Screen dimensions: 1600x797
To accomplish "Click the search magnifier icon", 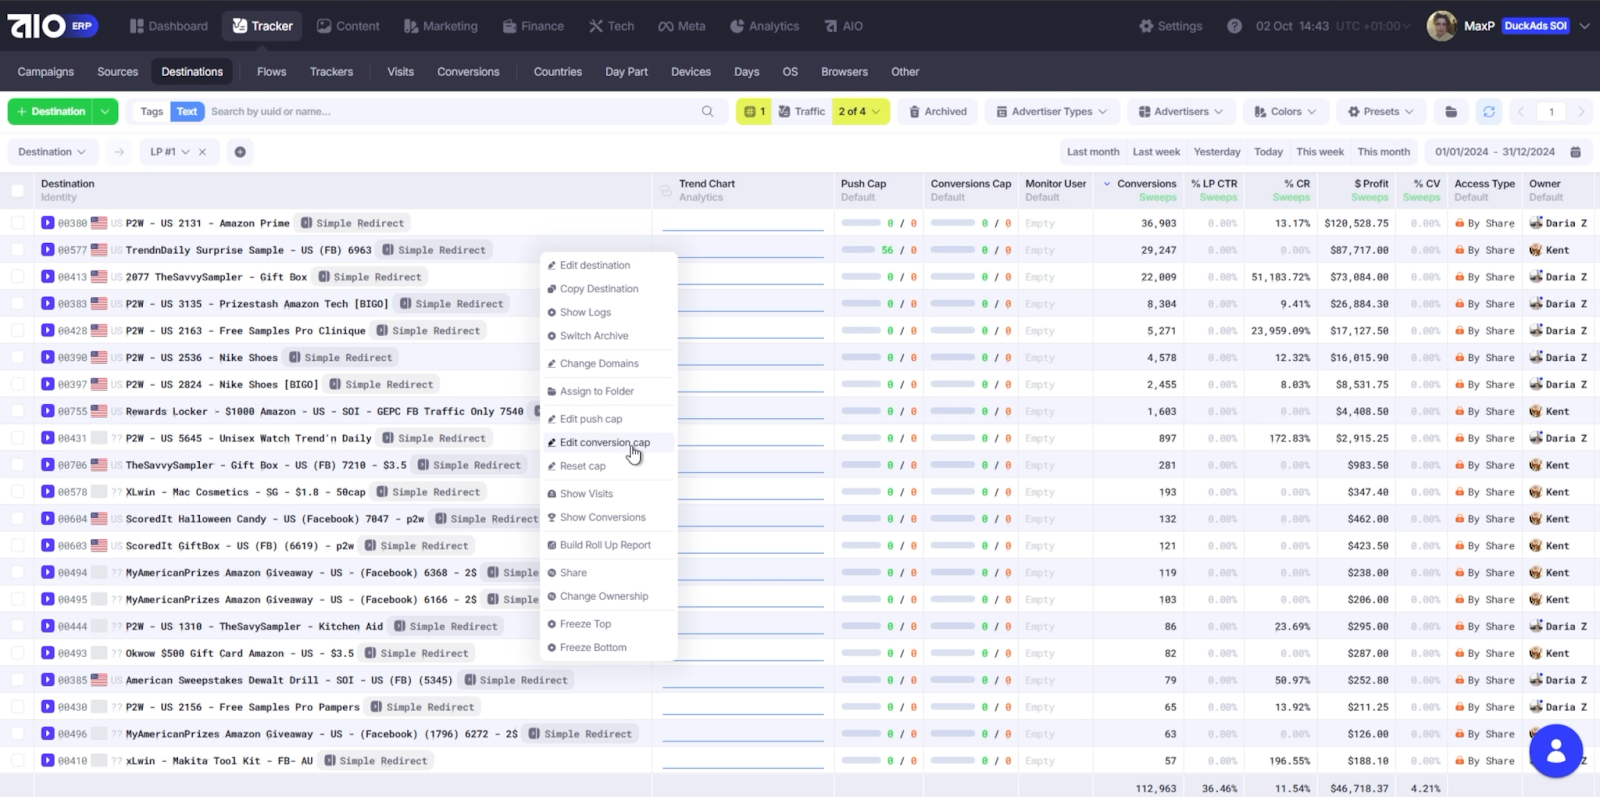I will (x=708, y=112).
